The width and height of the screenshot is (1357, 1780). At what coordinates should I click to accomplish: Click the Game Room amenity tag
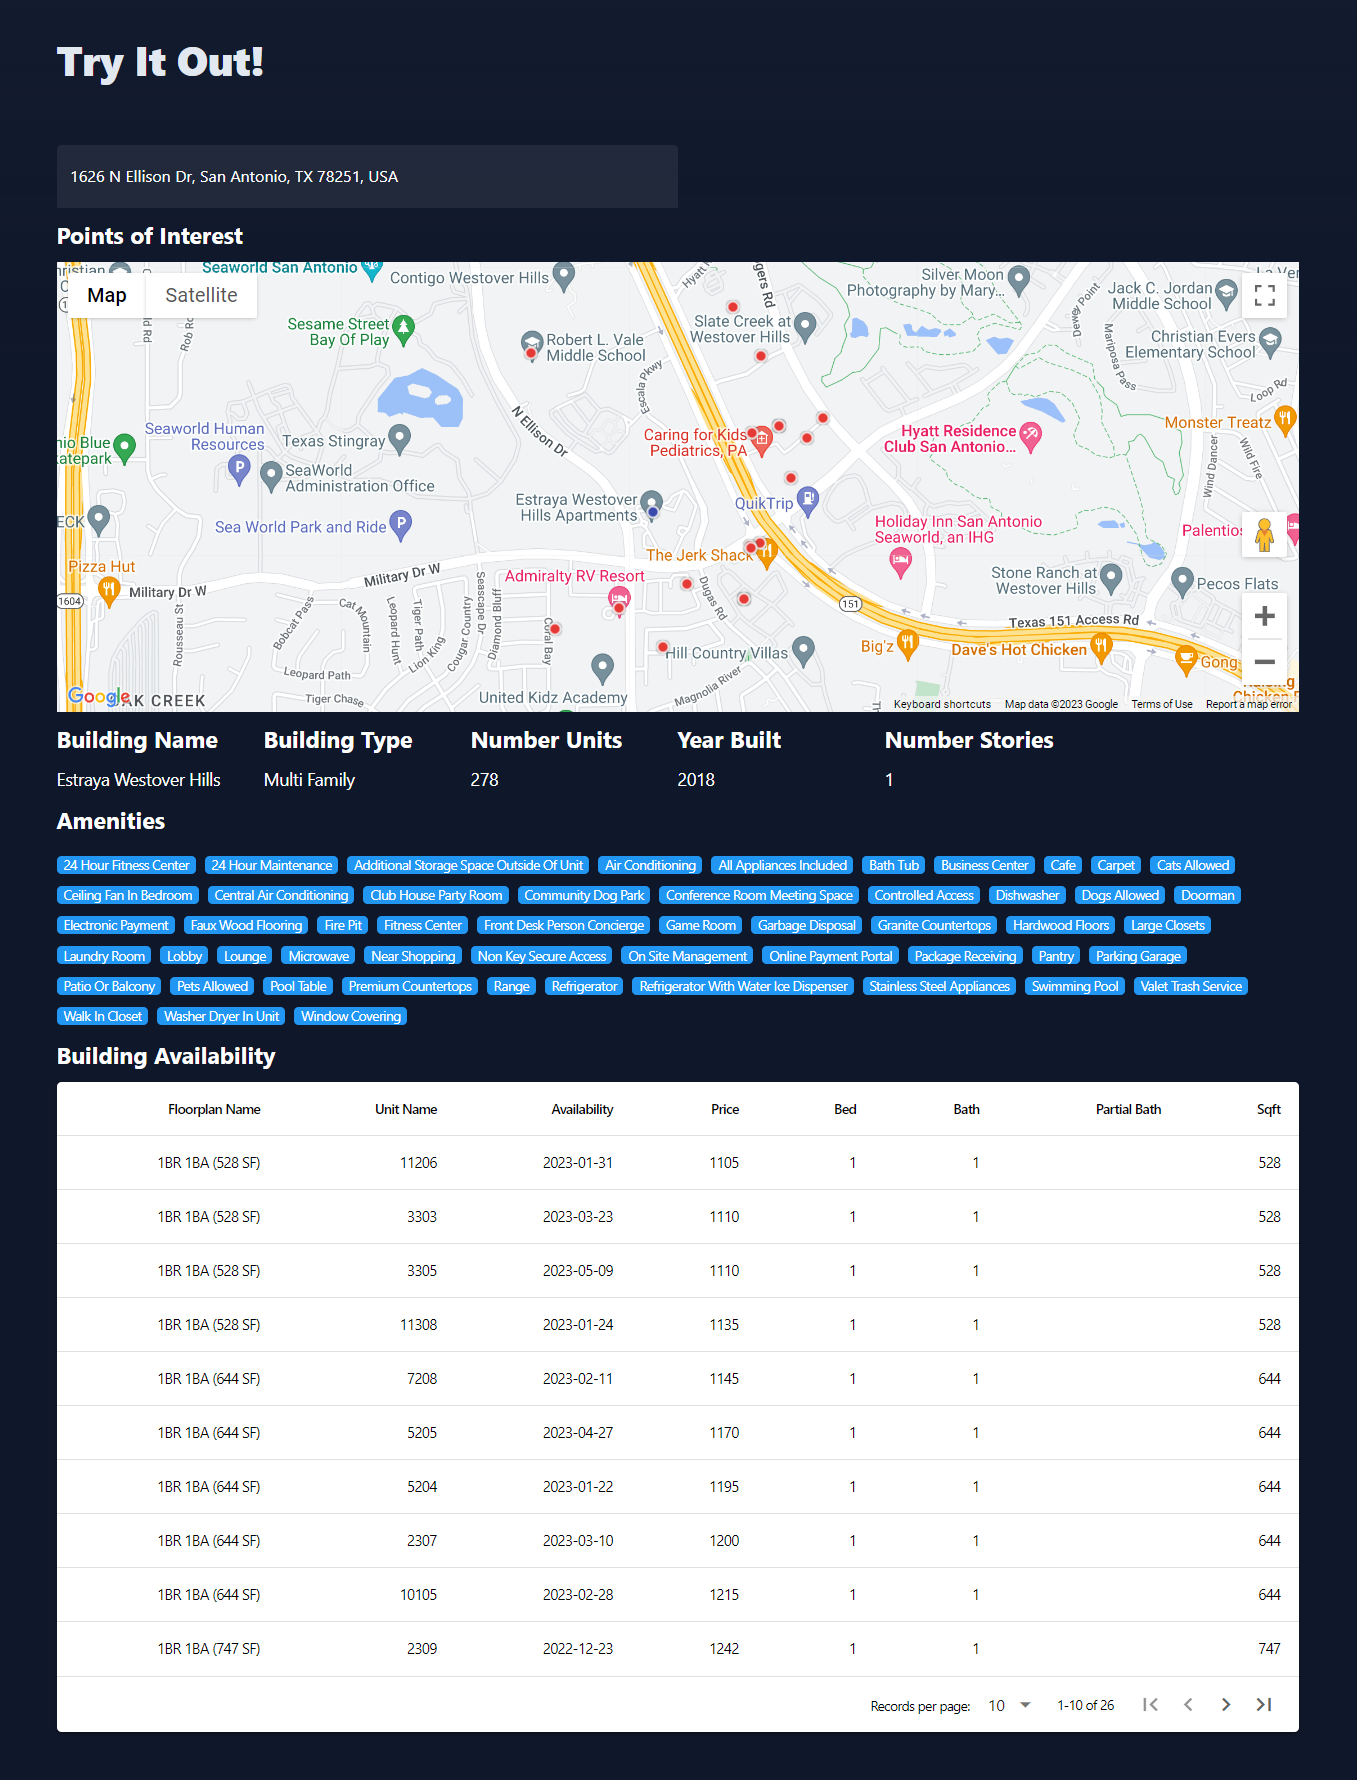[701, 925]
